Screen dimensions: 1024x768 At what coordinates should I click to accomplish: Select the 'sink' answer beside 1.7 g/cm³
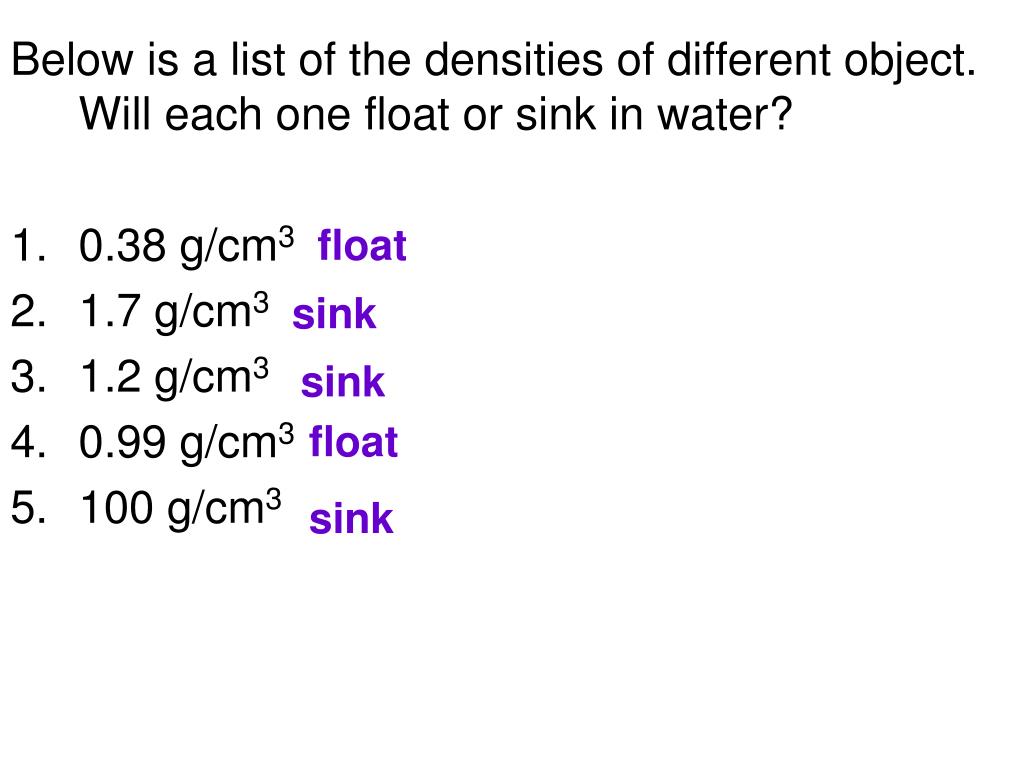[334, 314]
